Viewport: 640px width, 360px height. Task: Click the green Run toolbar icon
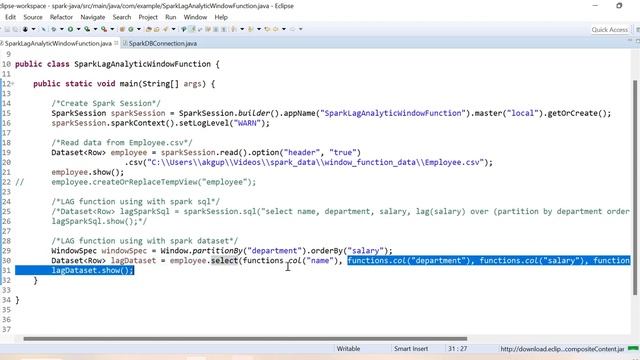pos(70,29)
